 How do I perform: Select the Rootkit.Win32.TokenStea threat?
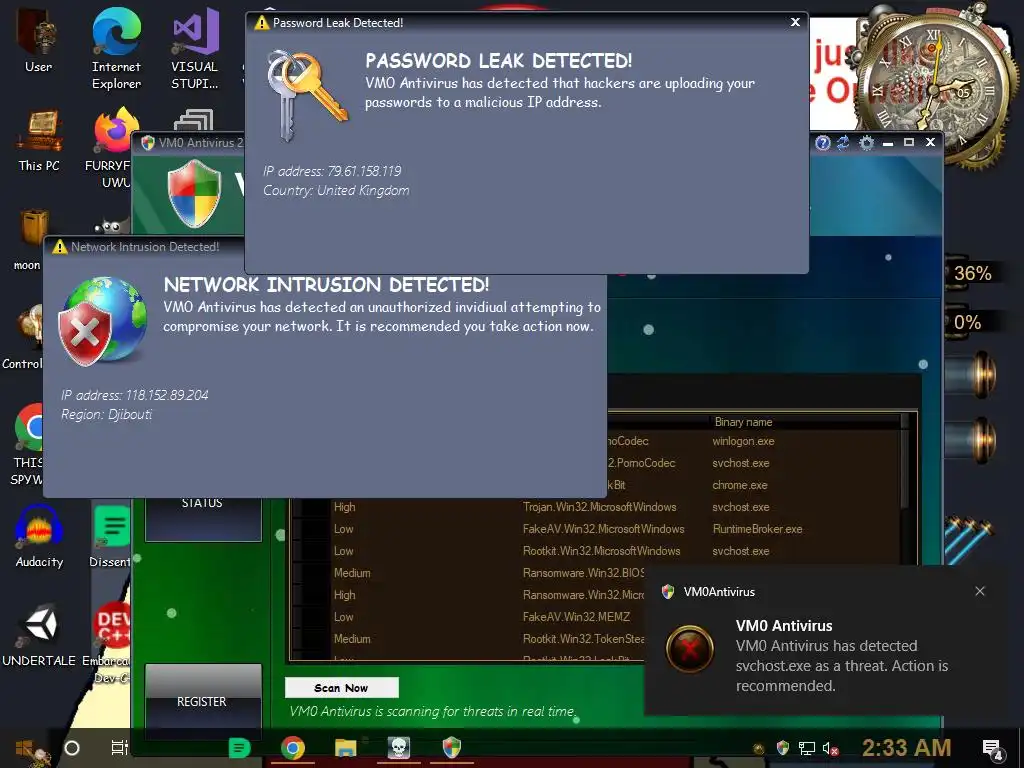[x=583, y=639]
